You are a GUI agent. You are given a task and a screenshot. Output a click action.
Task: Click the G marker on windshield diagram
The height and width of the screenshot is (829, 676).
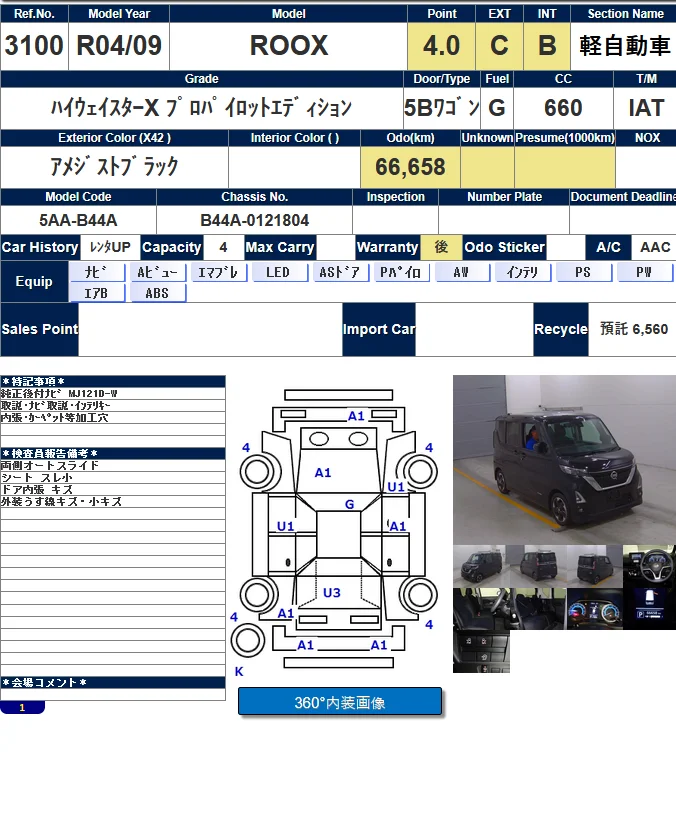pos(349,505)
